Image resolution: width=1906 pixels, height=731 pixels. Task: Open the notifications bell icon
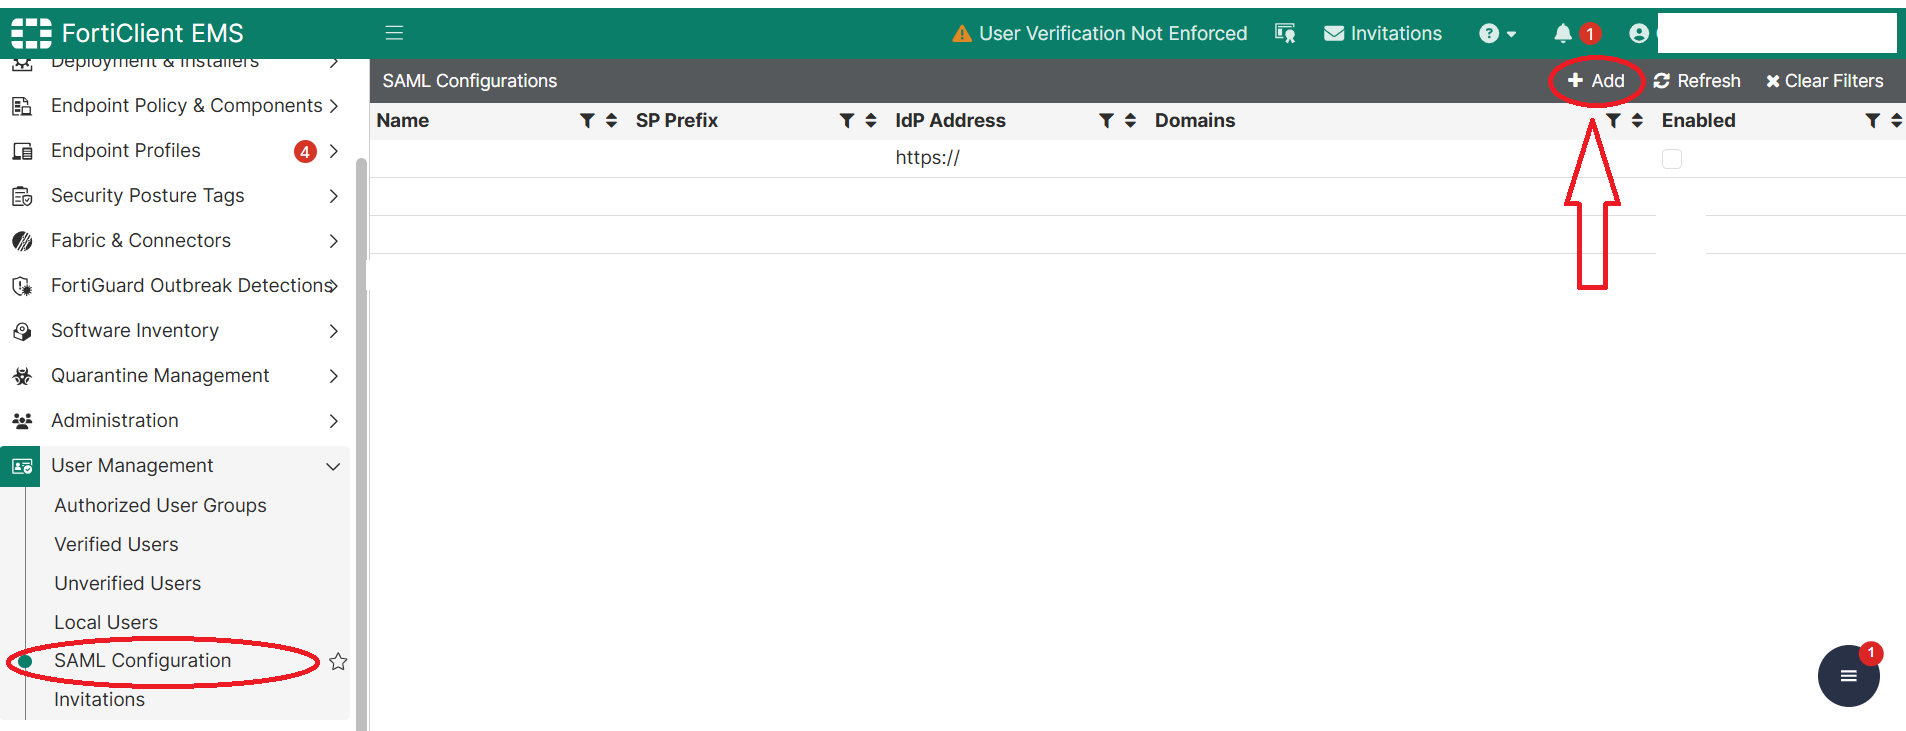click(x=1563, y=33)
